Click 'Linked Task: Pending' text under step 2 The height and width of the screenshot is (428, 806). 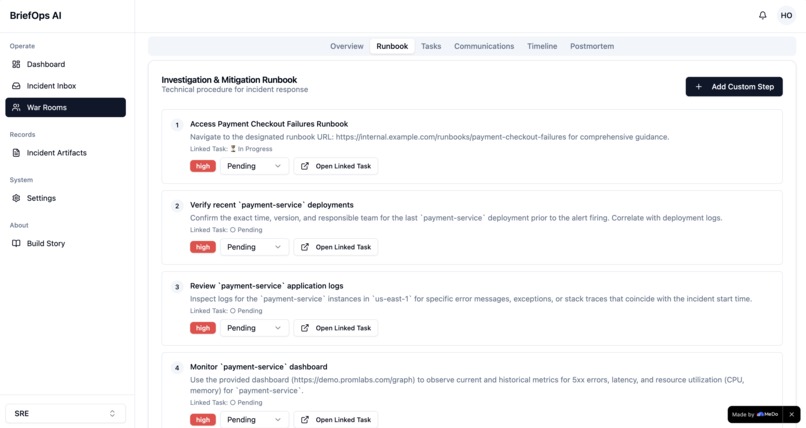(x=226, y=230)
